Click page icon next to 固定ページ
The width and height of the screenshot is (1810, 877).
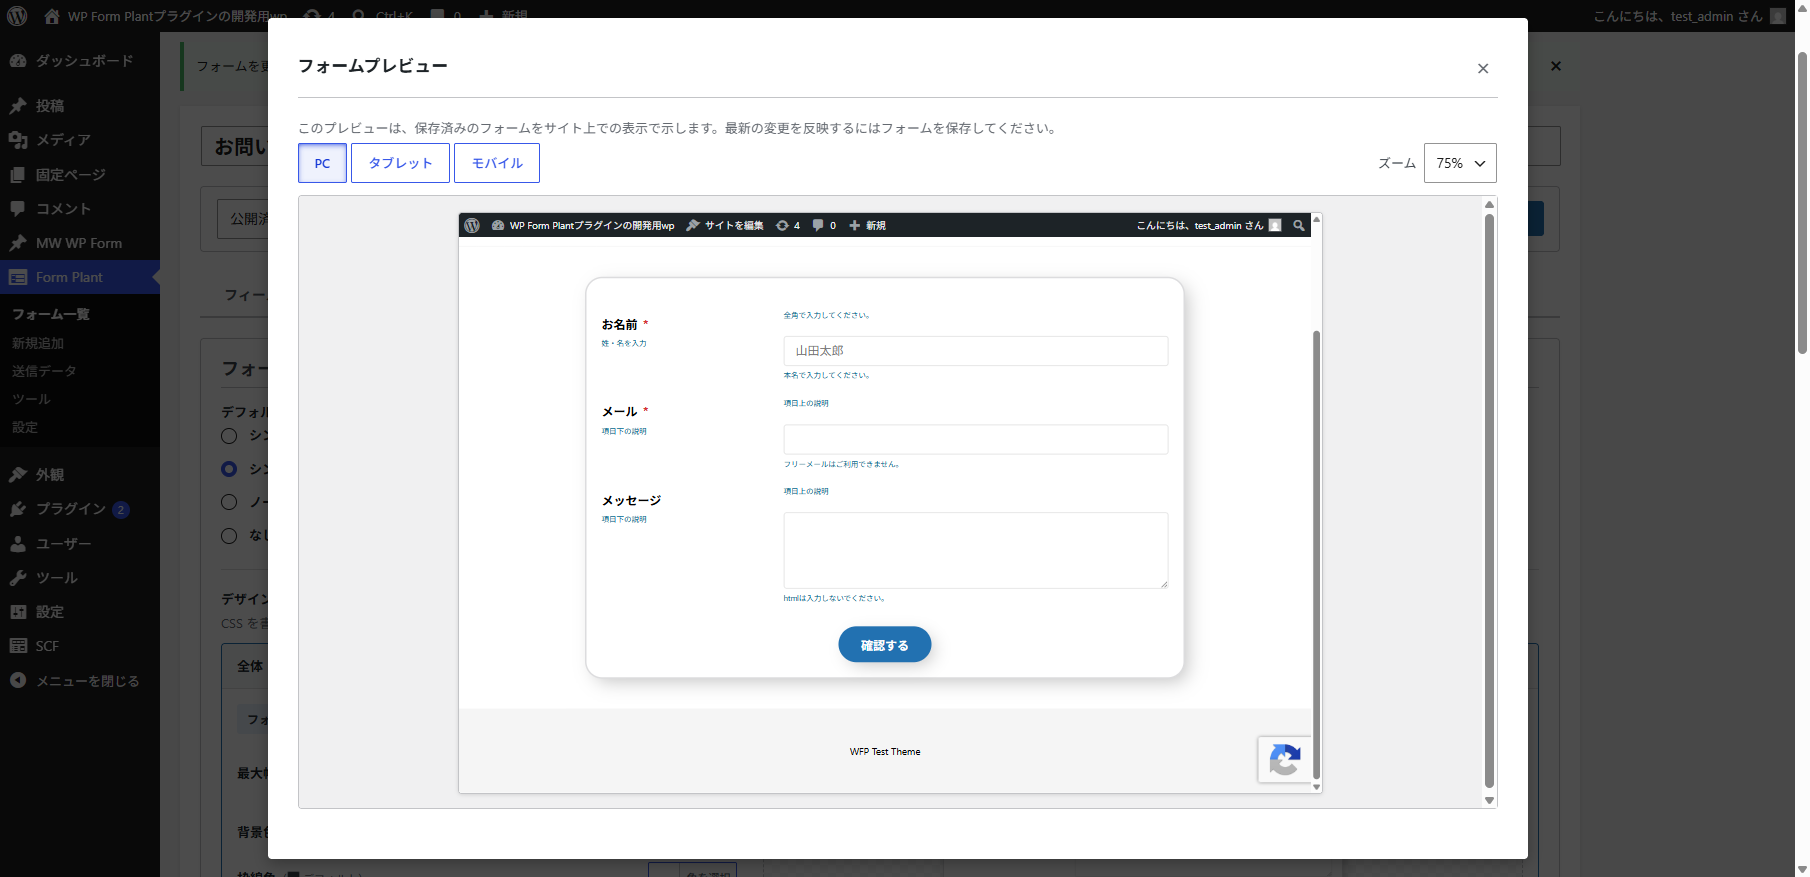(x=18, y=174)
